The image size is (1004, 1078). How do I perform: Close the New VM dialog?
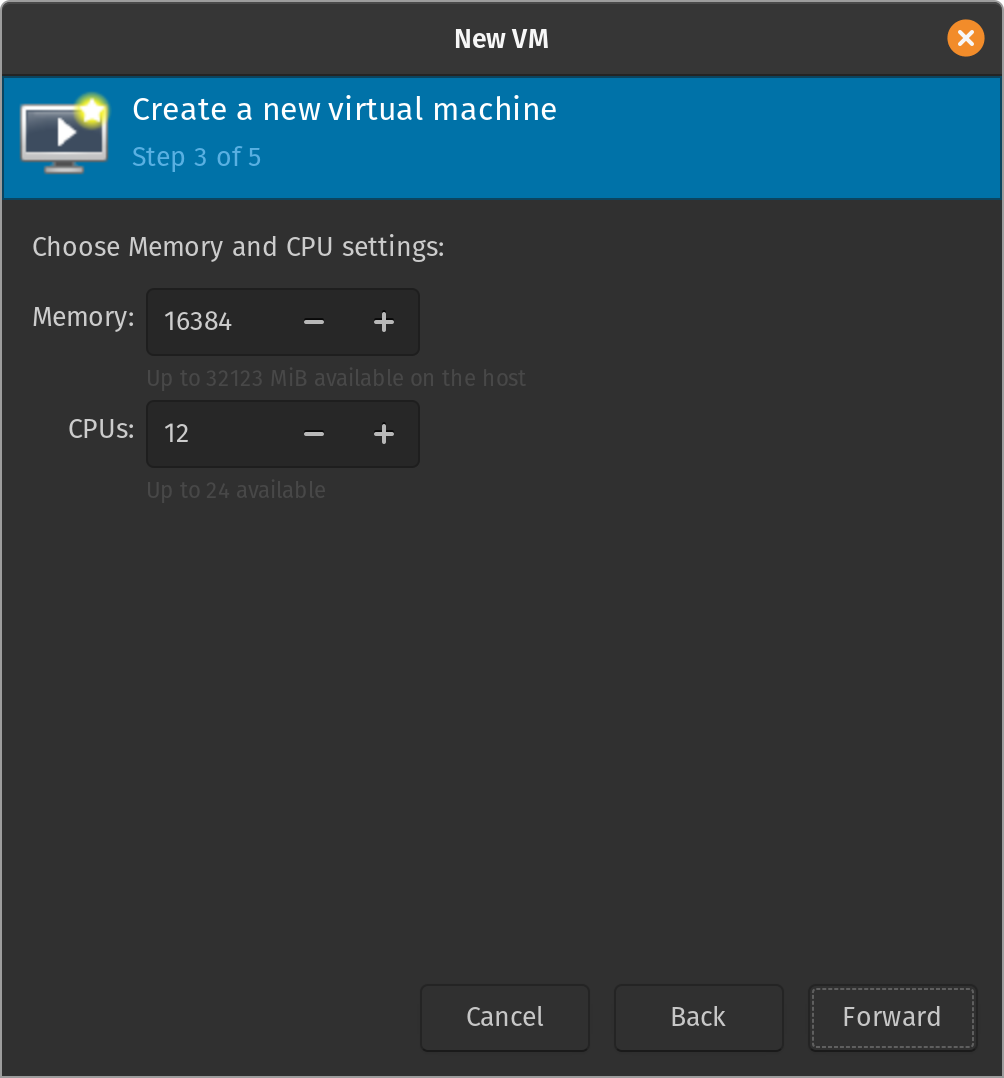(x=965, y=39)
